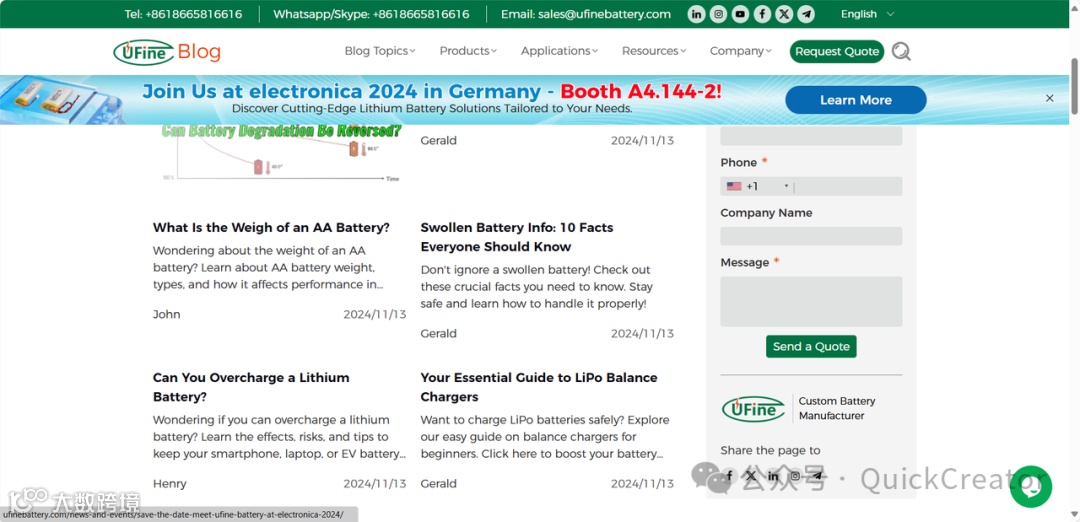Click the Request Quote button
The width and height of the screenshot is (1080, 522).
(837, 51)
